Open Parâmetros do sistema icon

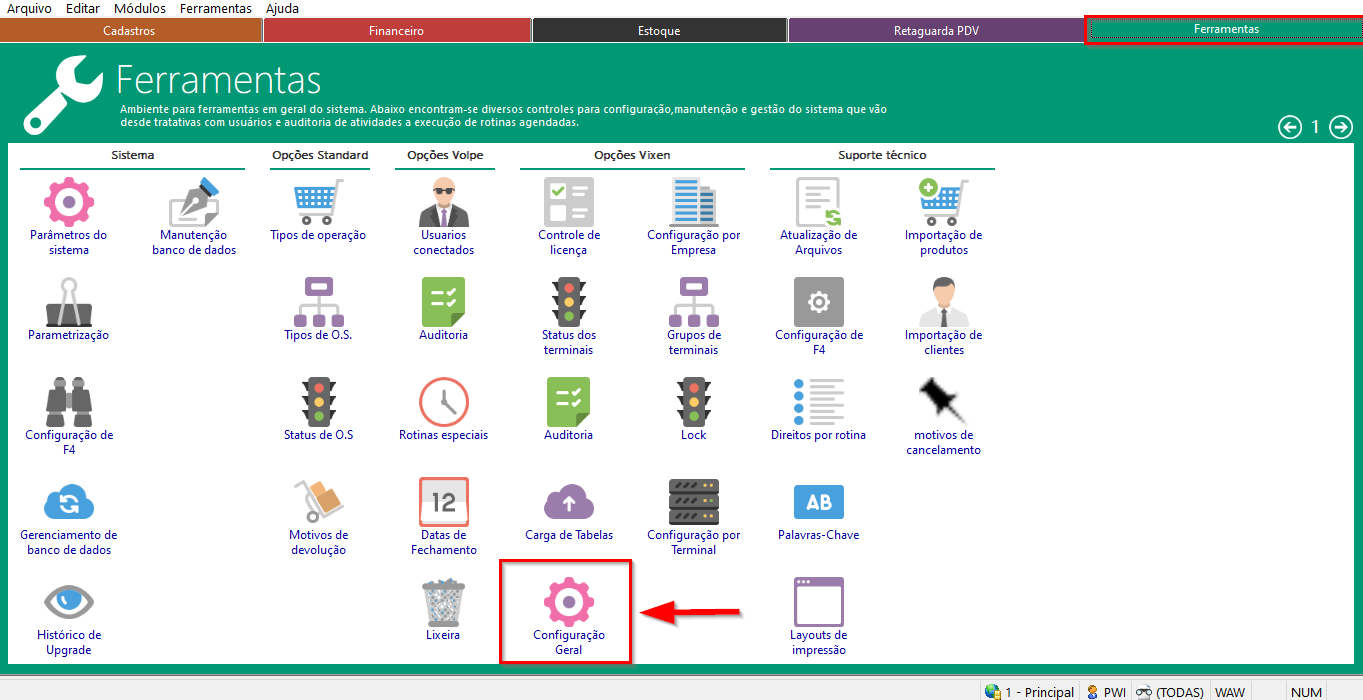click(x=69, y=202)
